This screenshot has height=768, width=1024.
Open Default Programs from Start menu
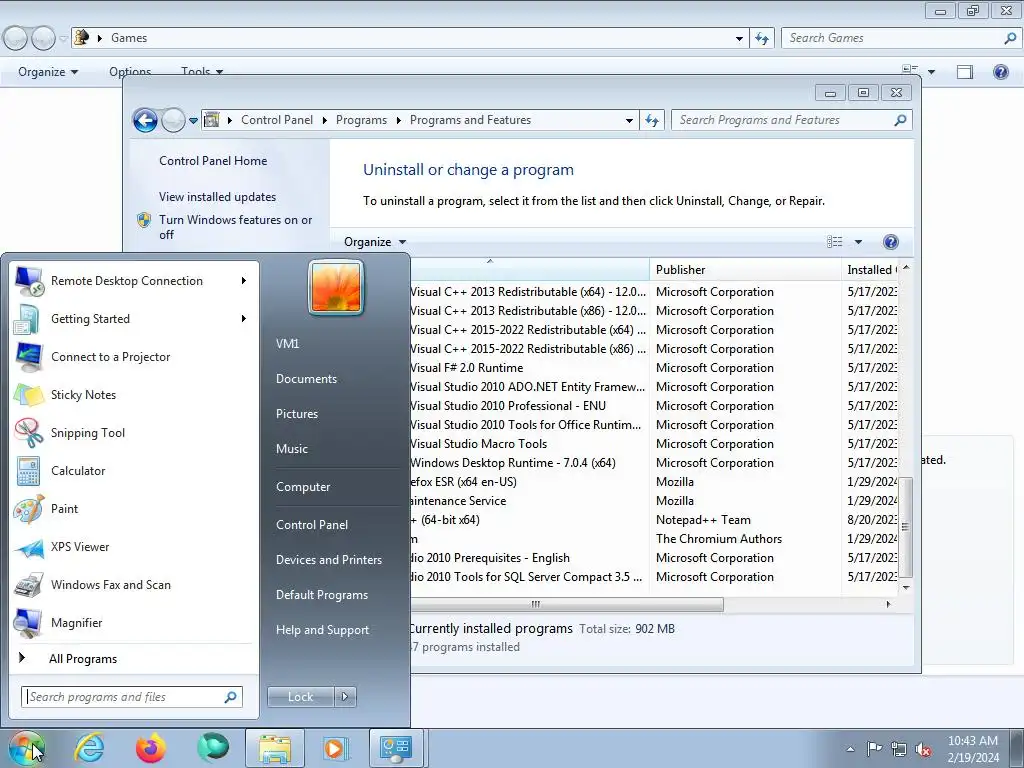click(x=322, y=595)
